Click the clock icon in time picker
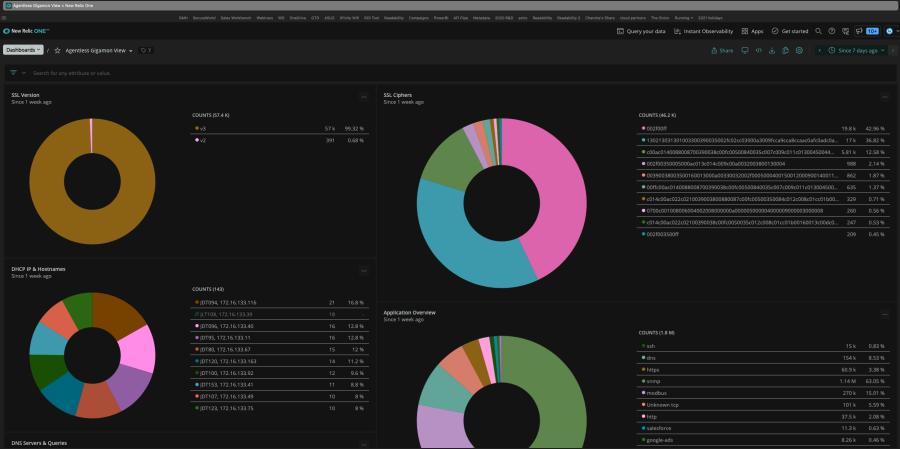This screenshot has width=900, height=449. [832, 51]
